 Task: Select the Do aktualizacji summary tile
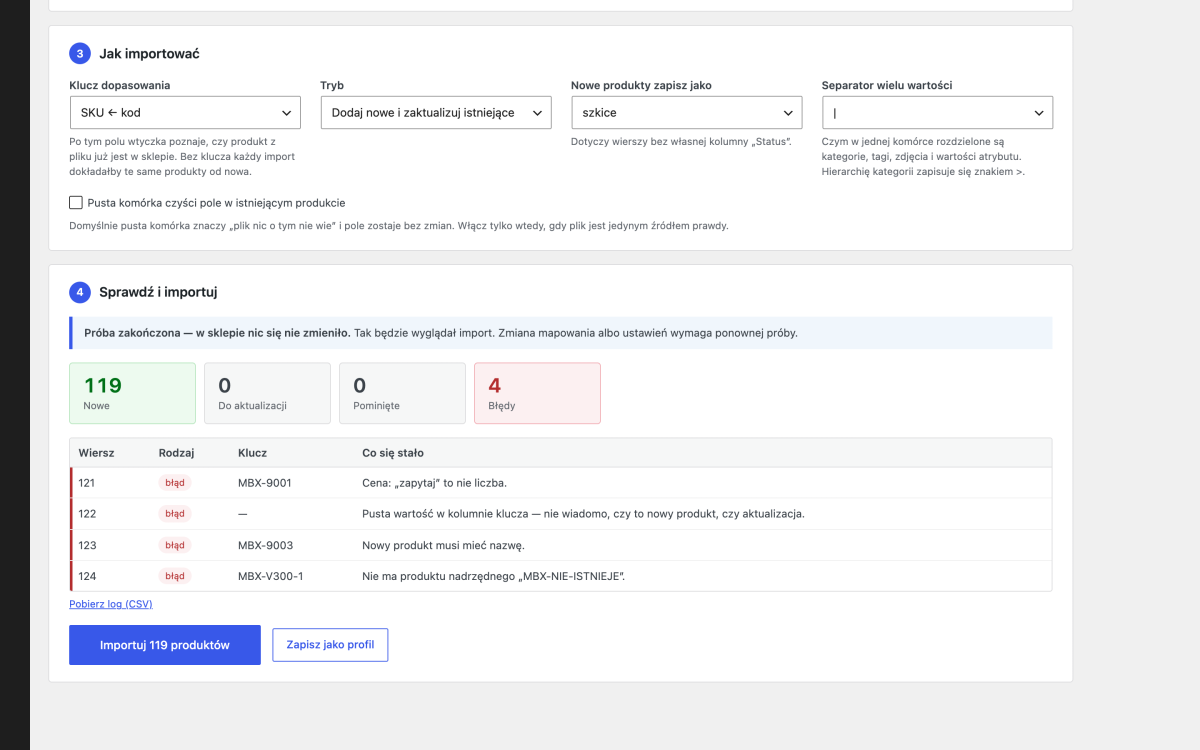(267, 393)
